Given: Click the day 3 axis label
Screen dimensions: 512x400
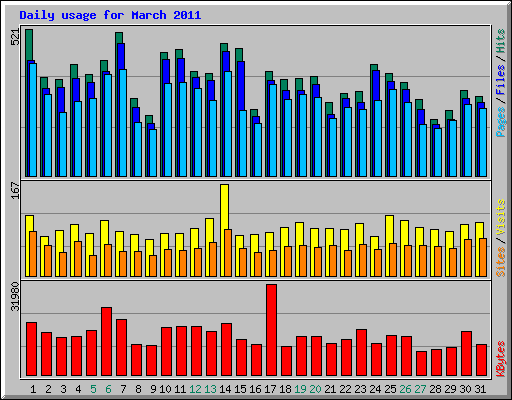Looking at the screenshot, I should click(63, 389).
